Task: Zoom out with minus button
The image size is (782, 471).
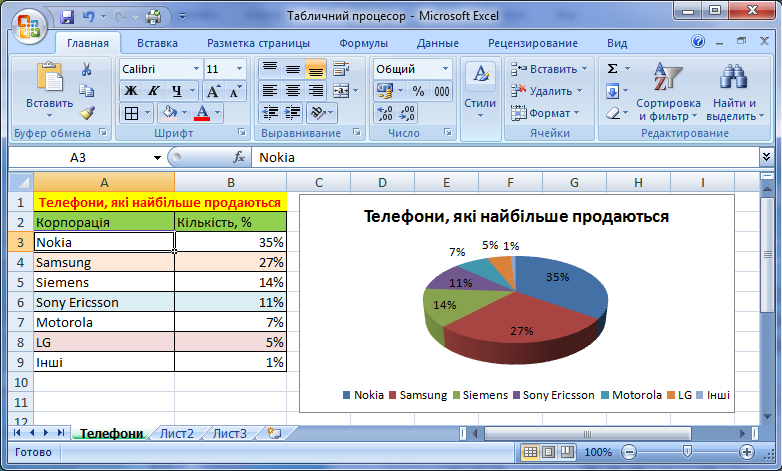Action: (629, 452)
